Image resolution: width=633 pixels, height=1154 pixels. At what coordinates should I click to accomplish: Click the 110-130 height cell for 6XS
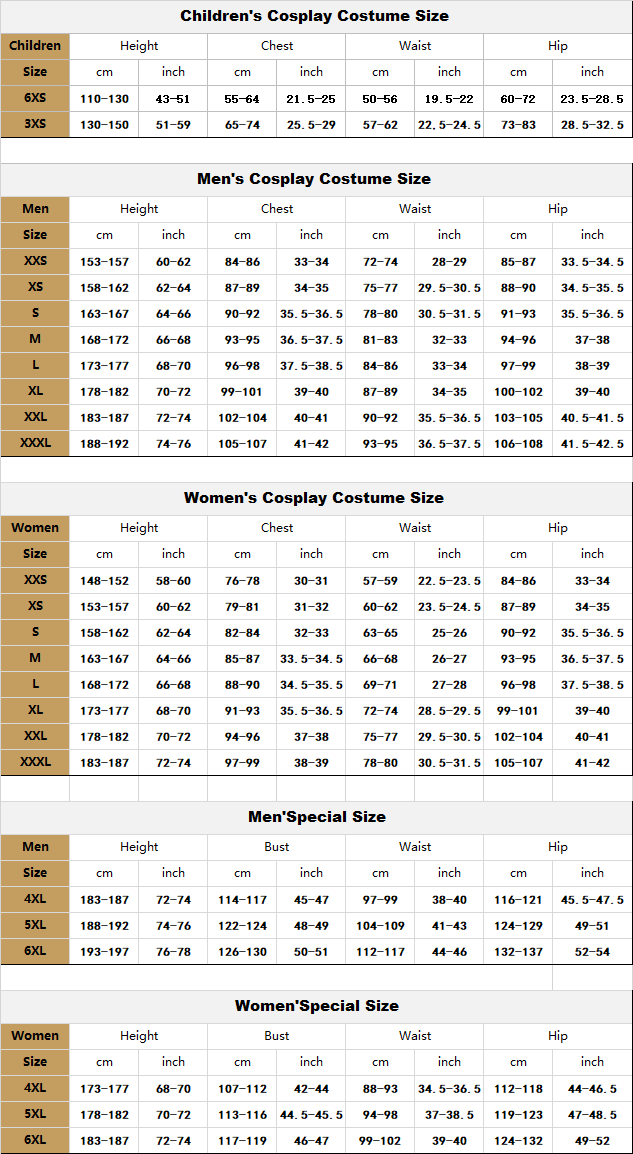(104, 99)
